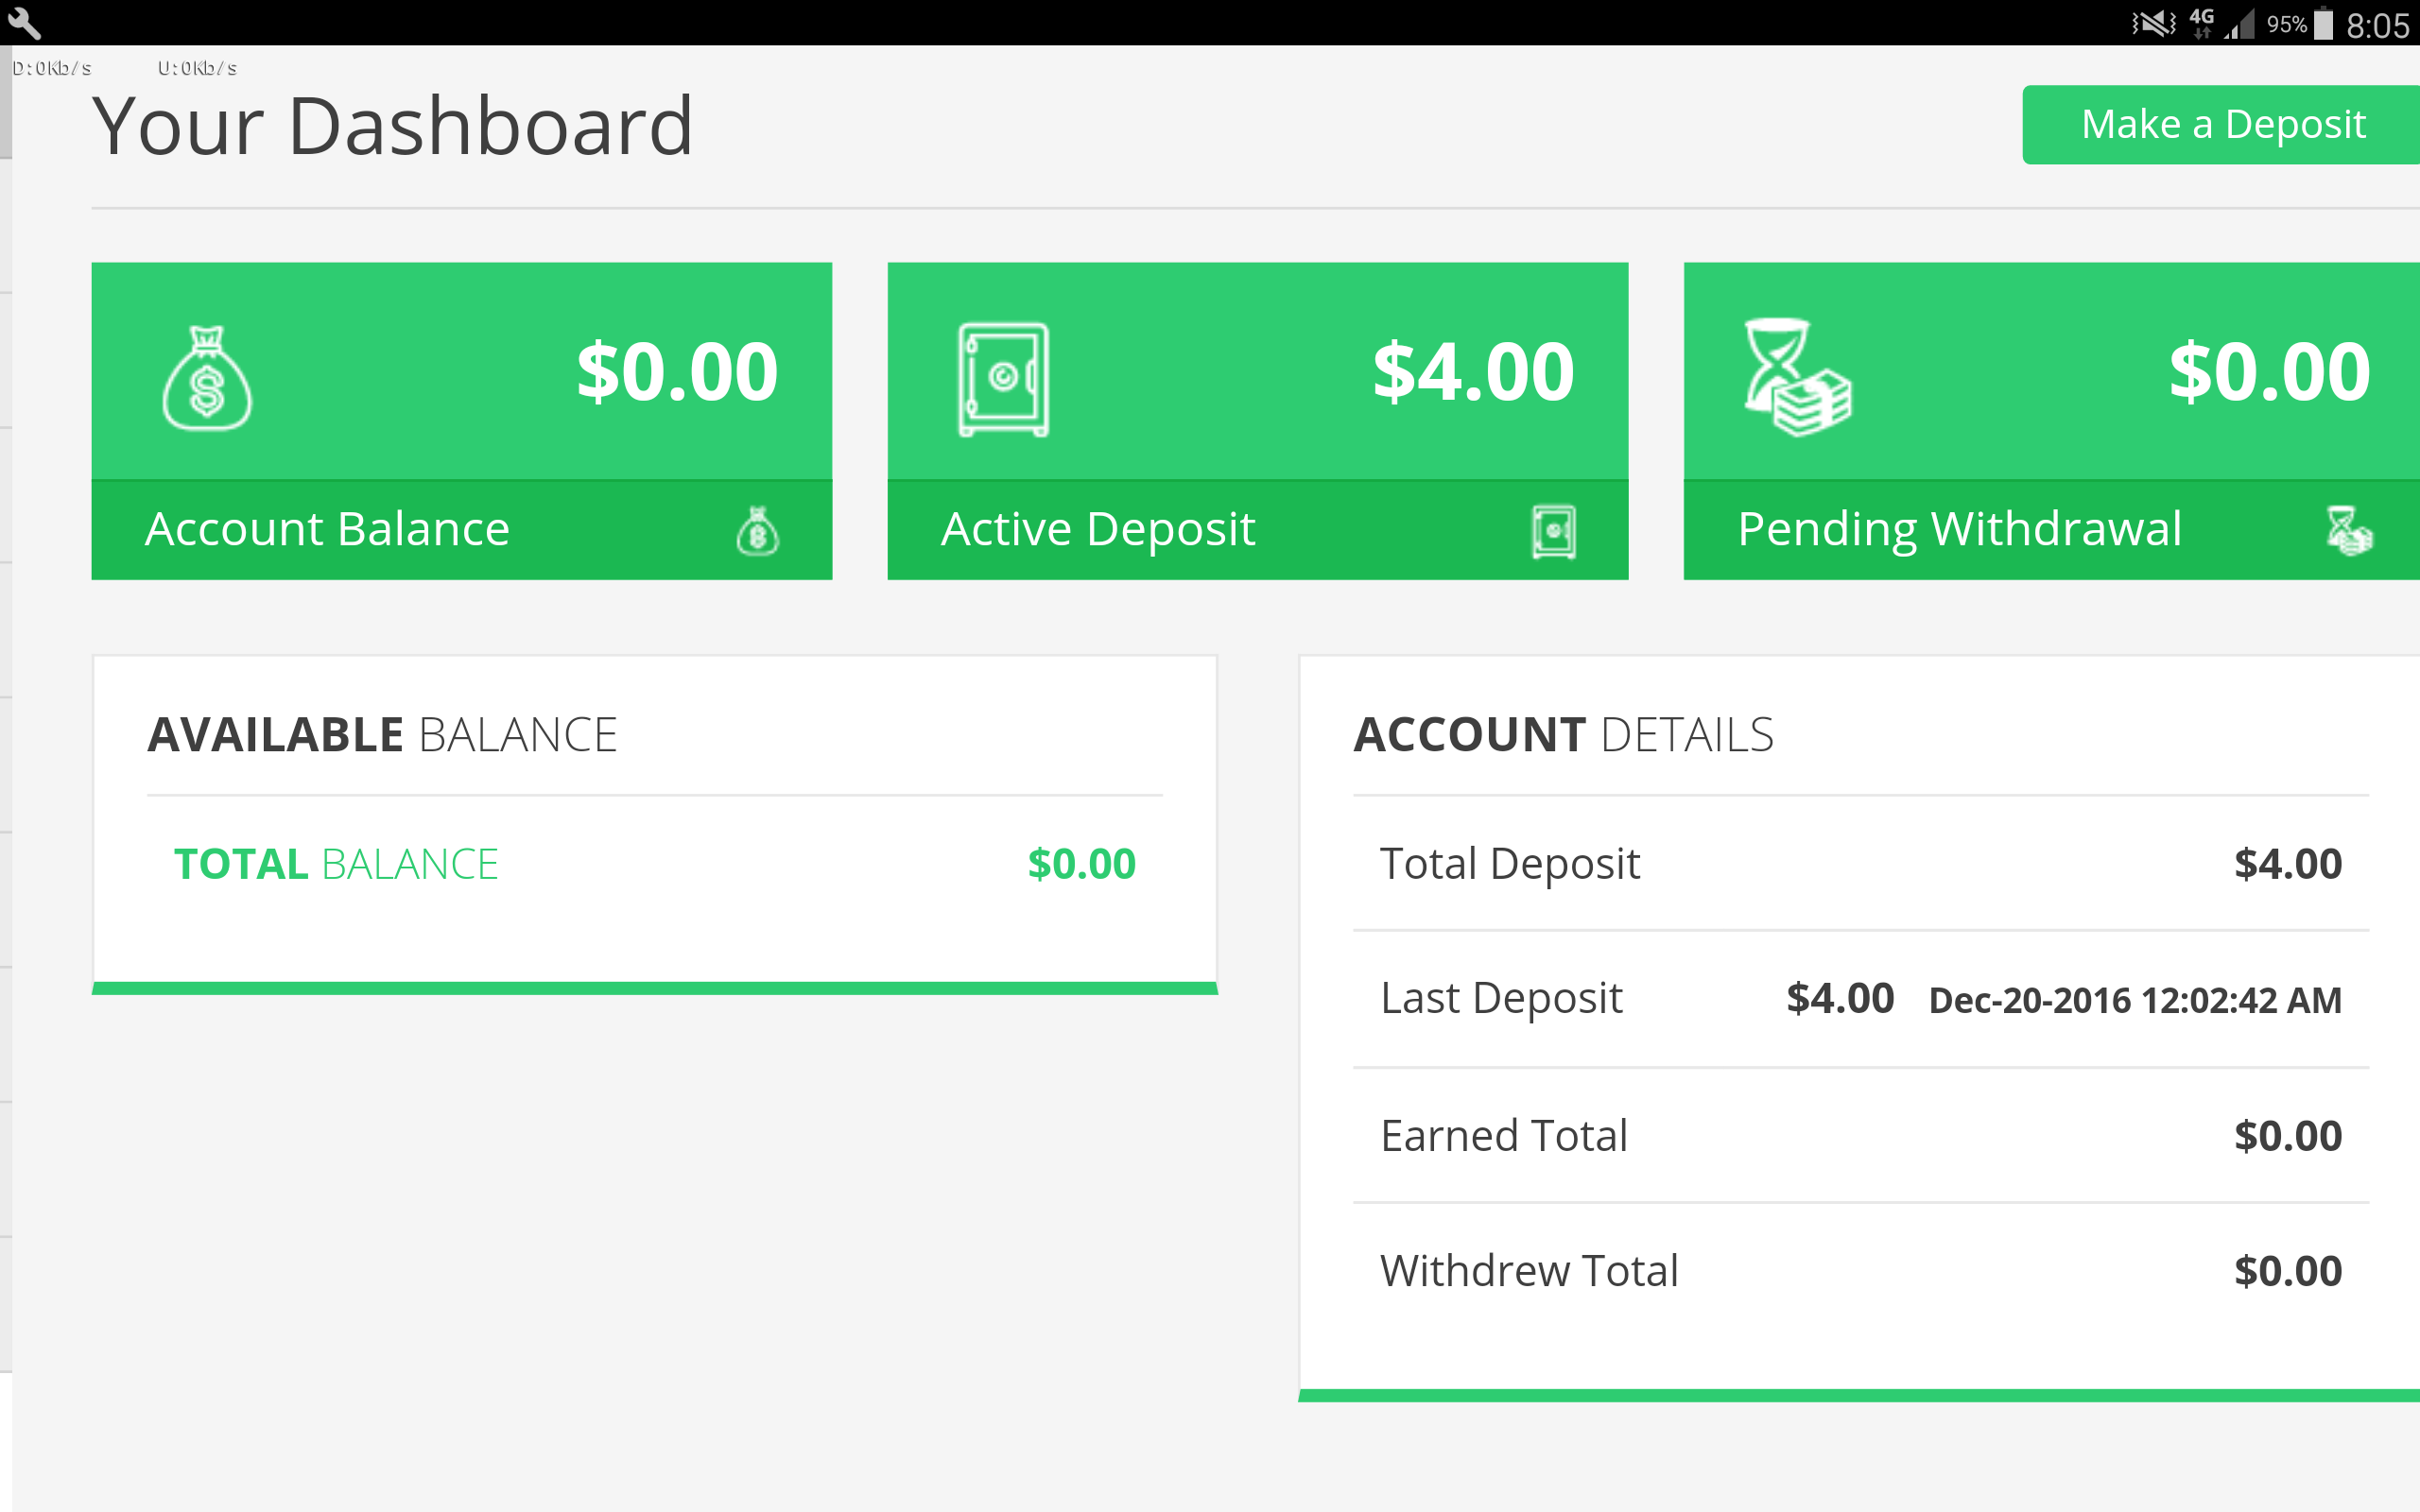The image size is (2420, 1512).
Task: Click small money bag icon beside Account Balance
Action: click(x=757, y=531)
